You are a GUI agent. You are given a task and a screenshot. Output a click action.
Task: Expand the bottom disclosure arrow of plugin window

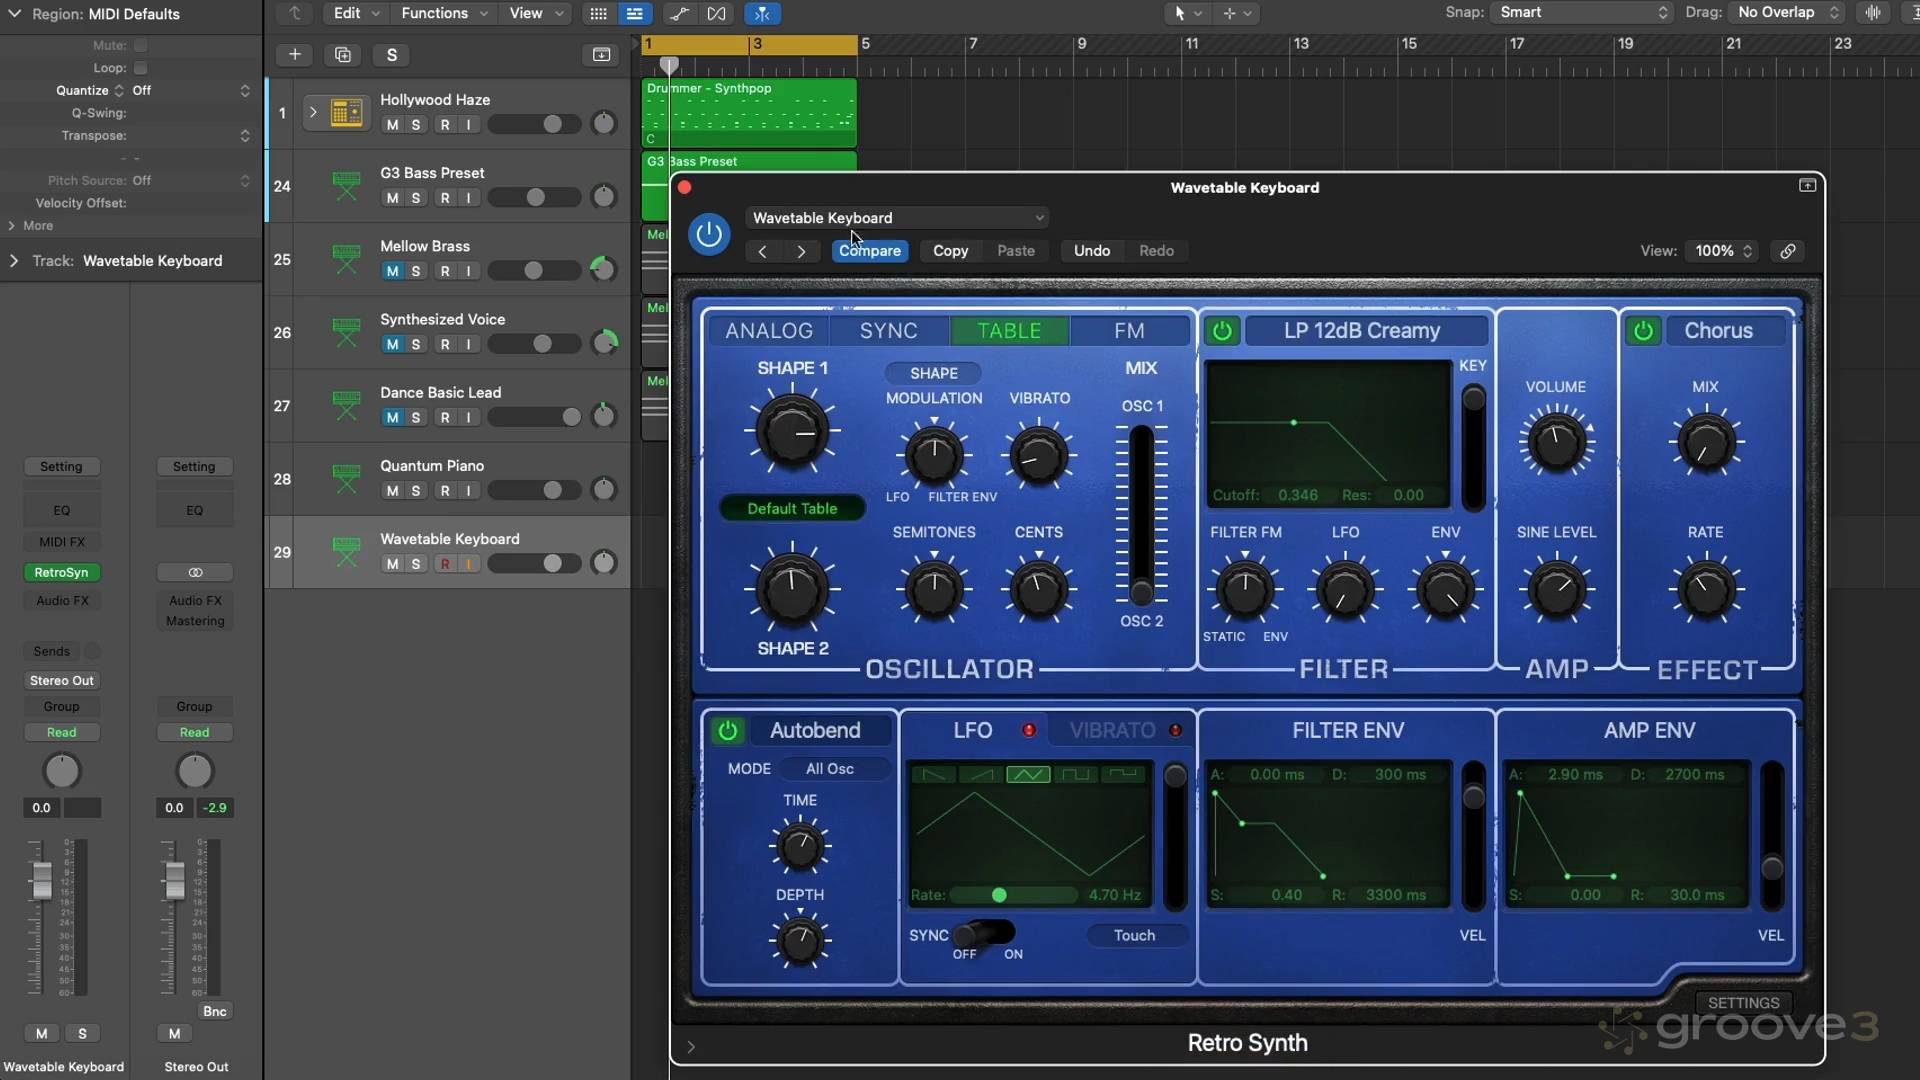tap(691, 1047)
